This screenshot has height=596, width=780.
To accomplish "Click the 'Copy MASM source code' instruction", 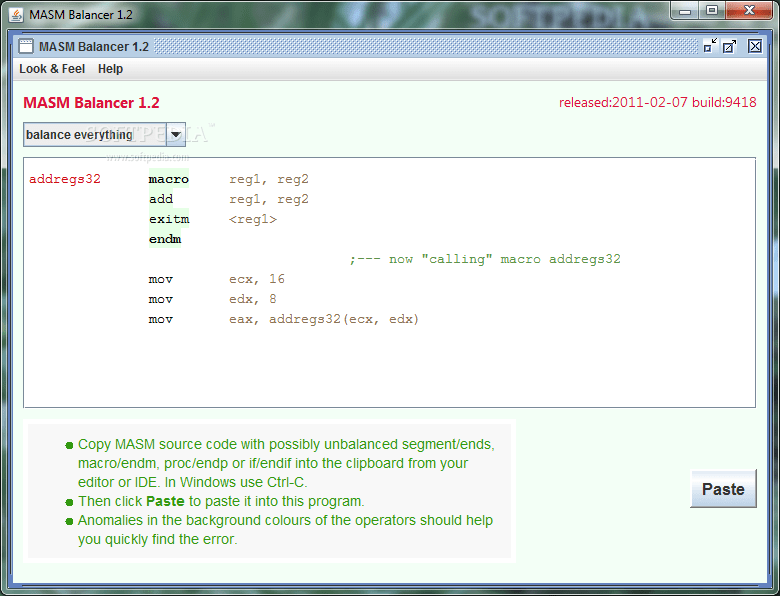I will (x=286, y=463).
